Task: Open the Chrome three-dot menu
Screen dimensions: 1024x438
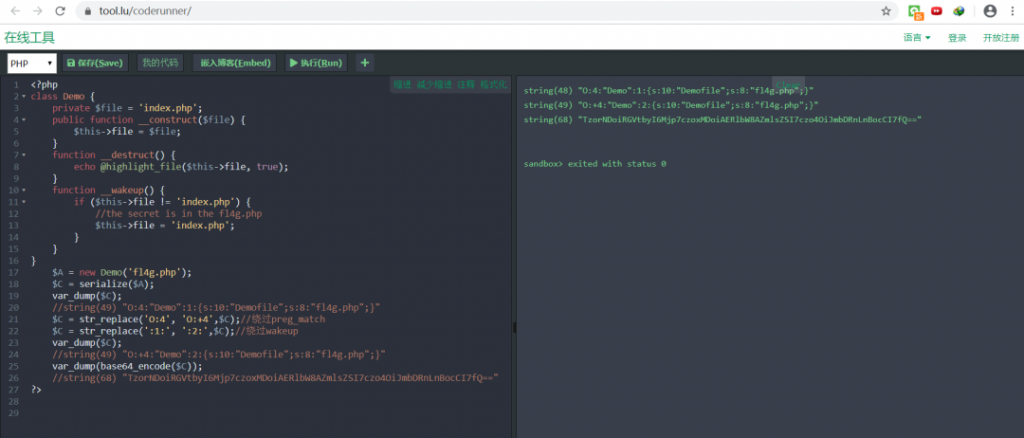Action: click(x=1014, y=11)
